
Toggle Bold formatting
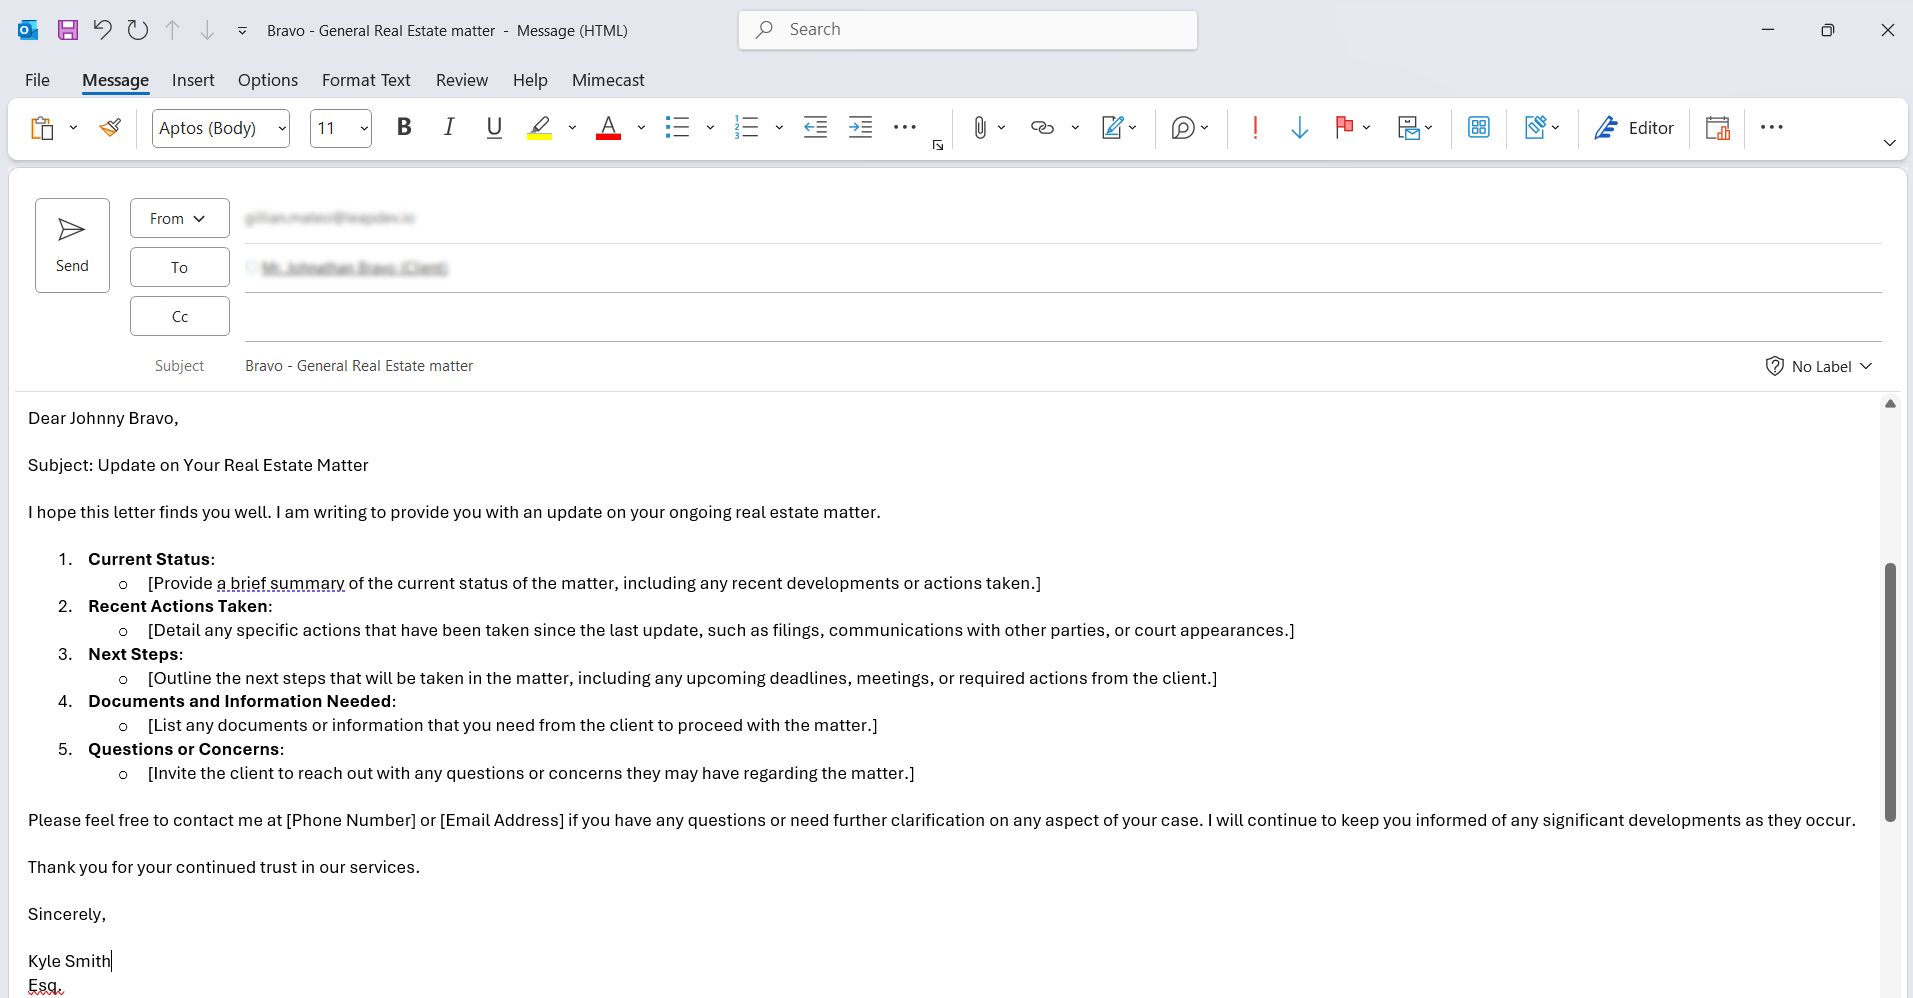(x=404, y=128)
